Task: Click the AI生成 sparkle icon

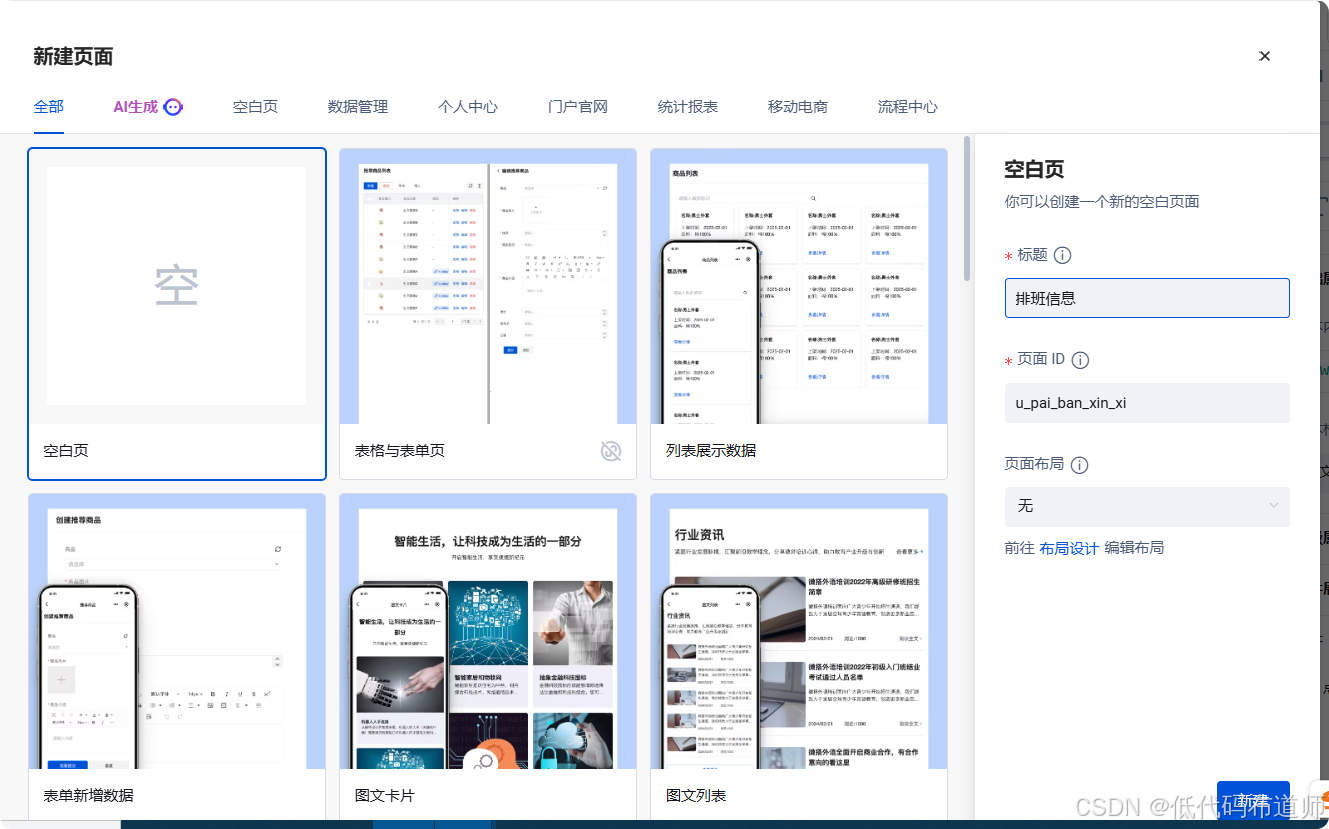Action: point(172,105)
